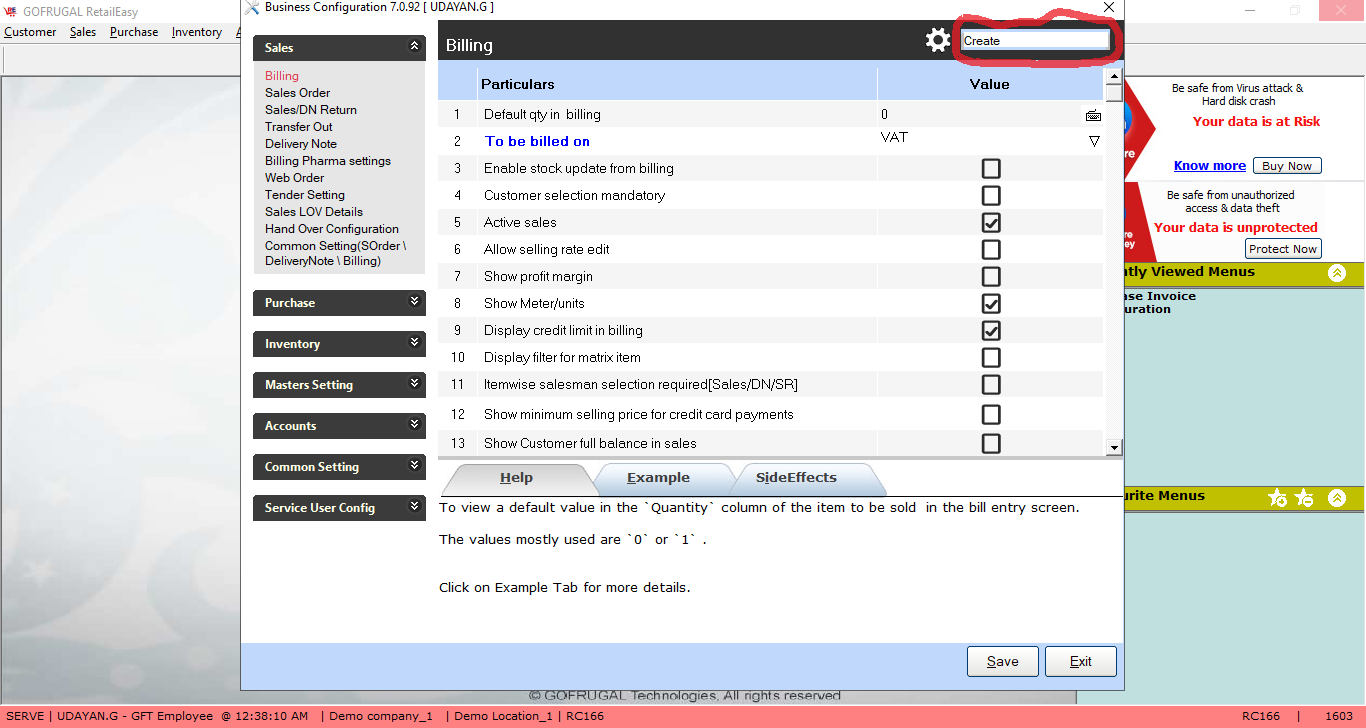Screen dimensions: 1366x728
Task: Tick Customer selection mandatory checkbox
Action: [991, 195]
